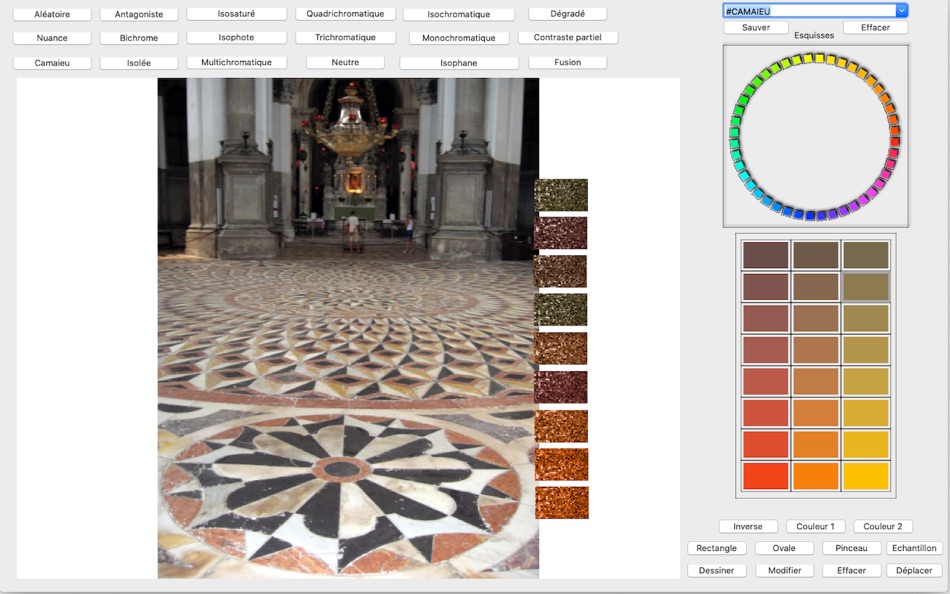The width and height of the screenshot is (950, 594).
Task: Click the Nuance button
Action: pos(52,38)
